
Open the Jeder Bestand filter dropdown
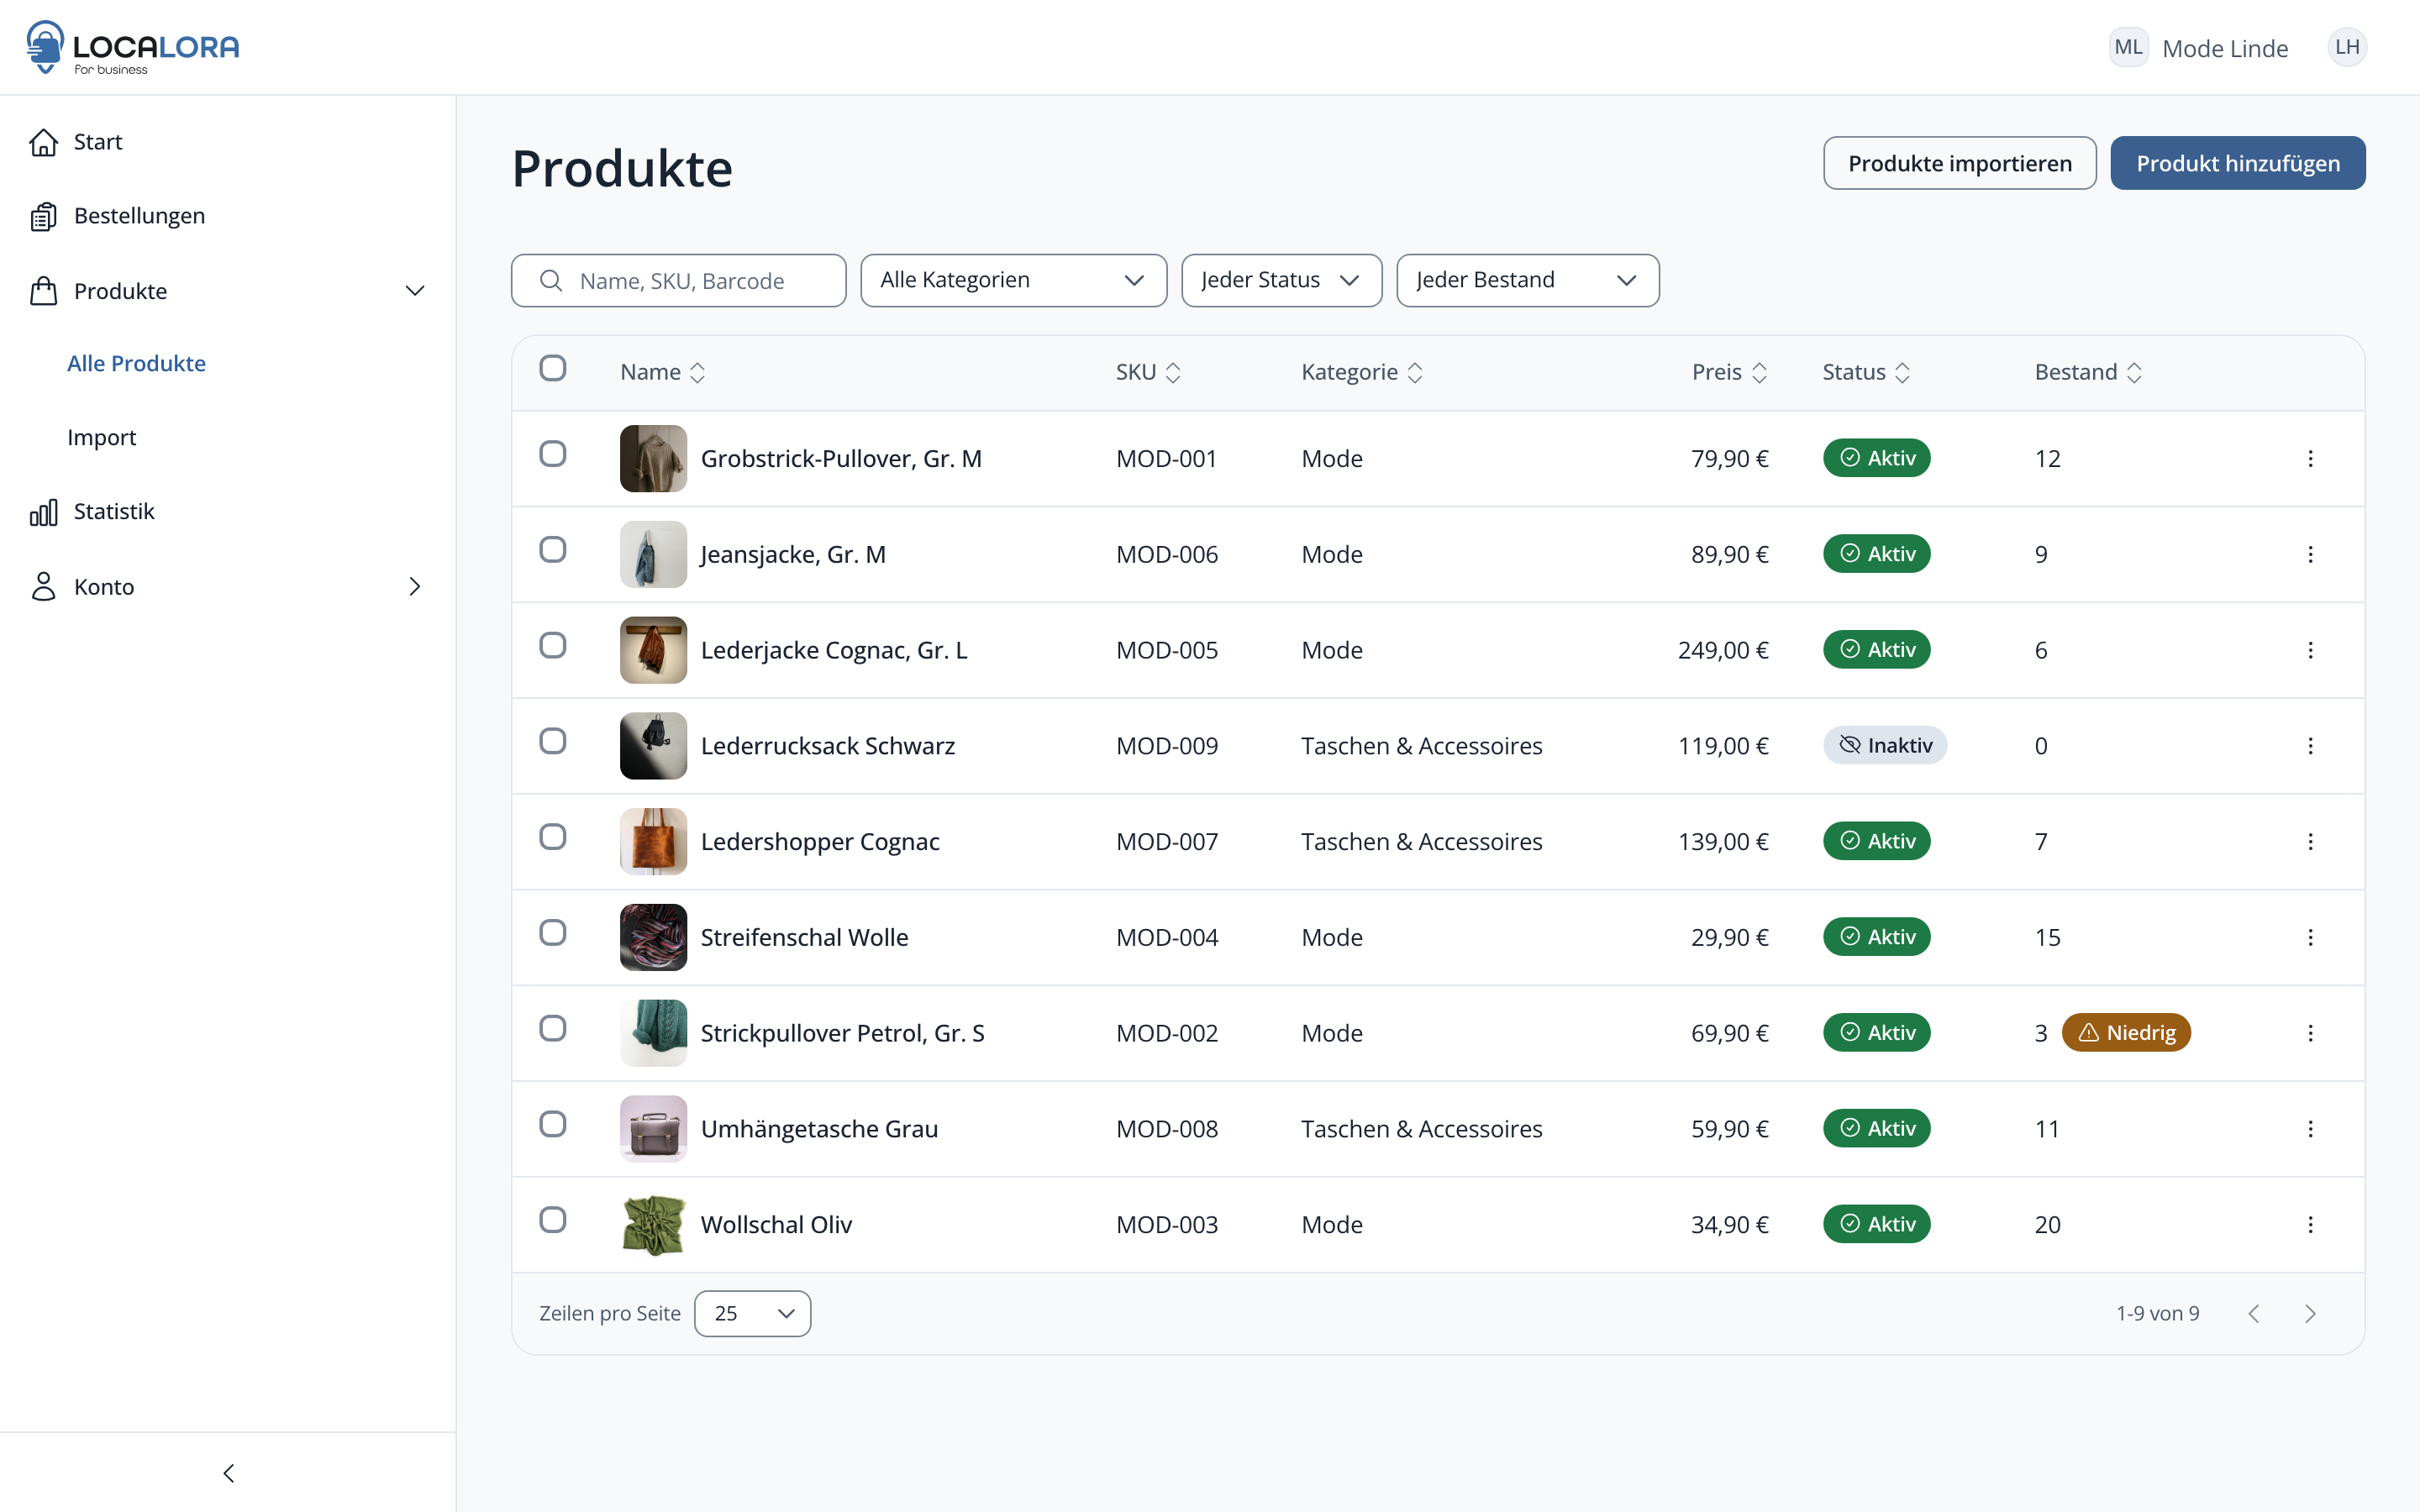(x=1527, y=280)
